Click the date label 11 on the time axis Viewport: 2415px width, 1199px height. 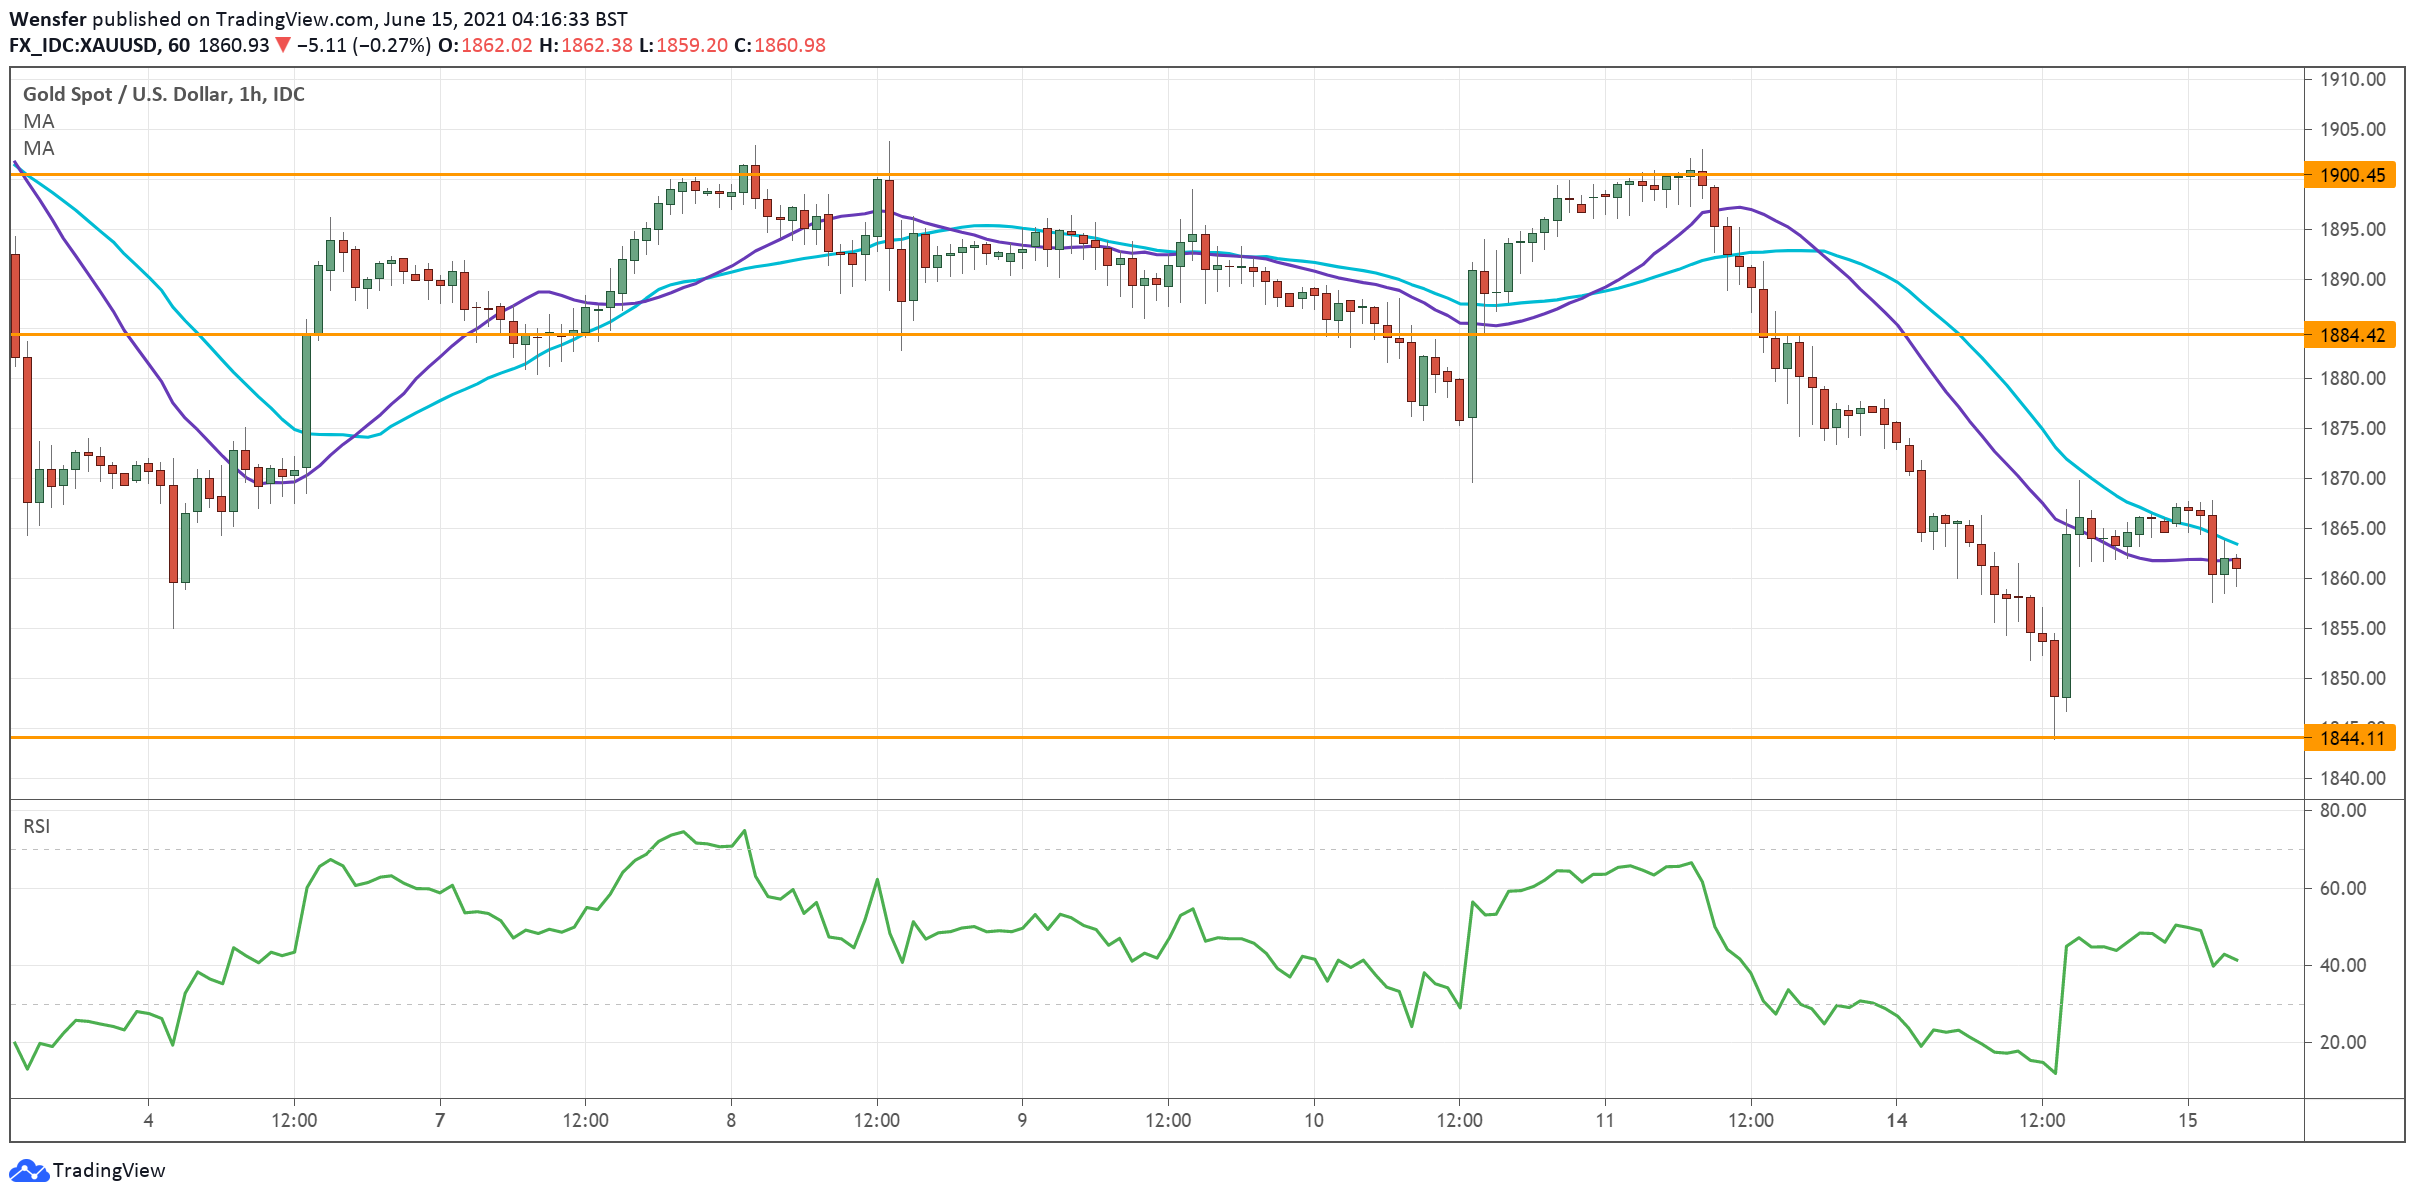1605,1120
